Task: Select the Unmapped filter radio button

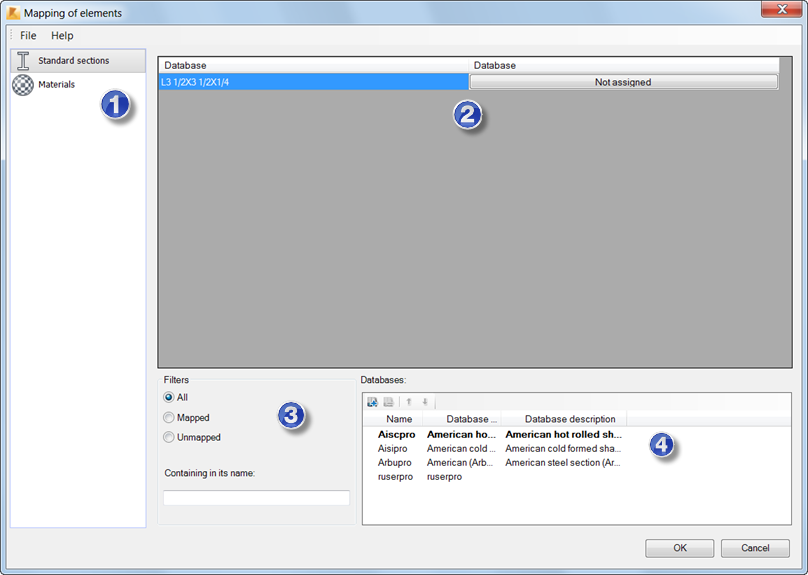Action: click(x=169, y=437)
